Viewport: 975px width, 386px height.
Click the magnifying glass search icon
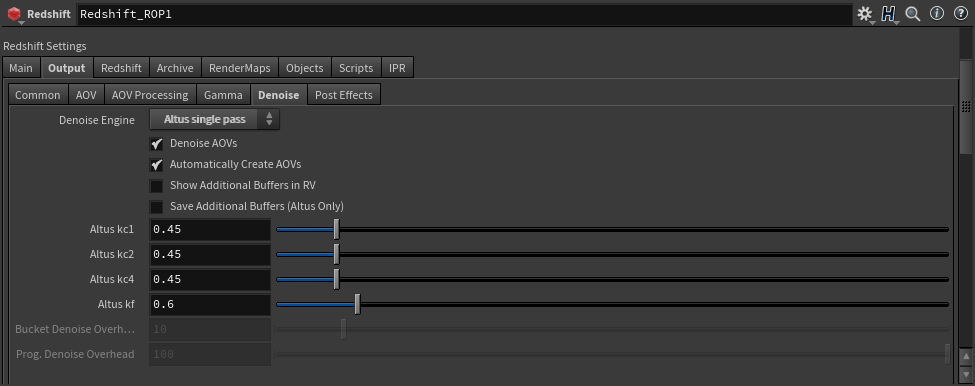point(913,14)
